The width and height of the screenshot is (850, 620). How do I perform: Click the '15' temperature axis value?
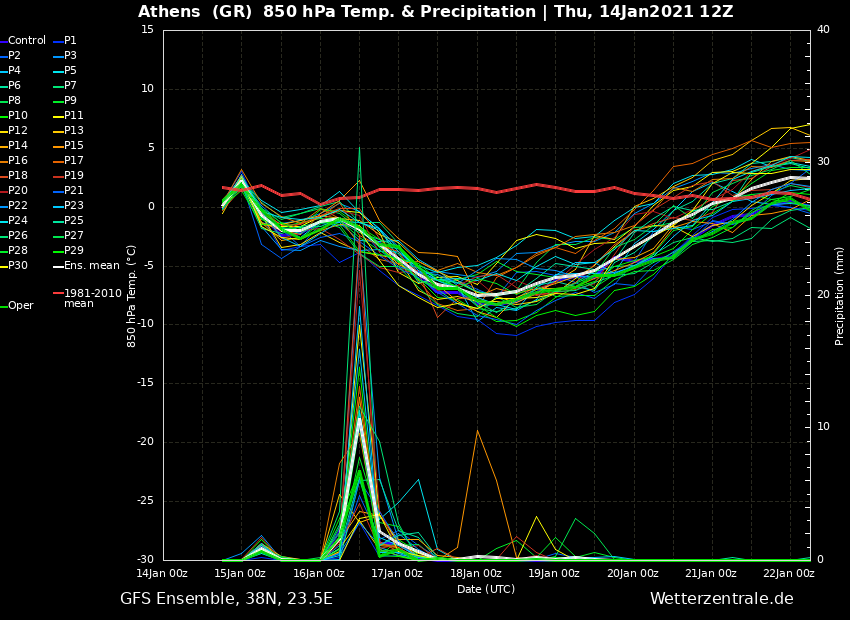pos(147,30)
